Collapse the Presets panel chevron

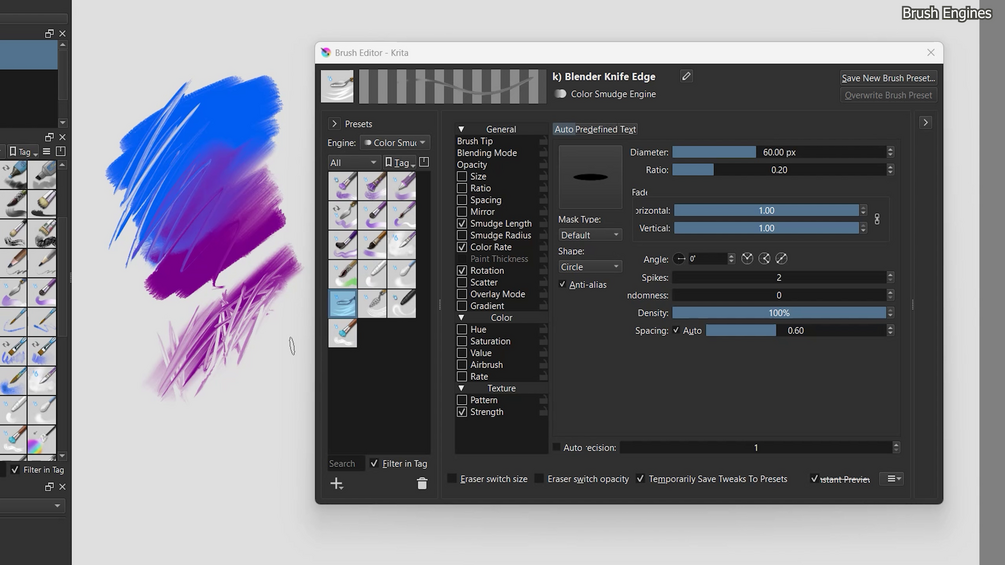click(x=334, y=124)
